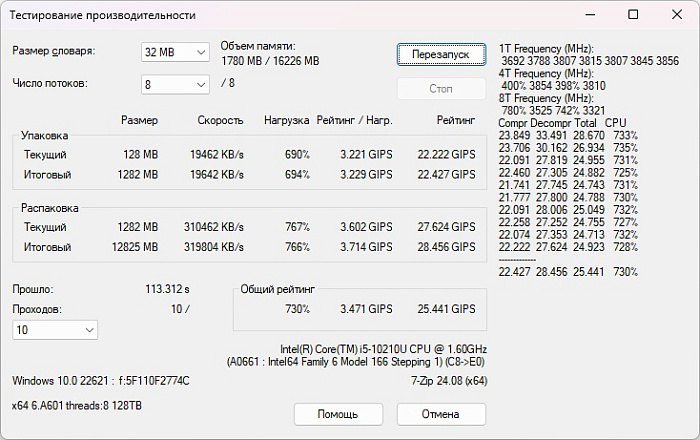Click the log summary row with 25.441
The height and width of the screenshot is (440, 700).
[x=568, y=272]
